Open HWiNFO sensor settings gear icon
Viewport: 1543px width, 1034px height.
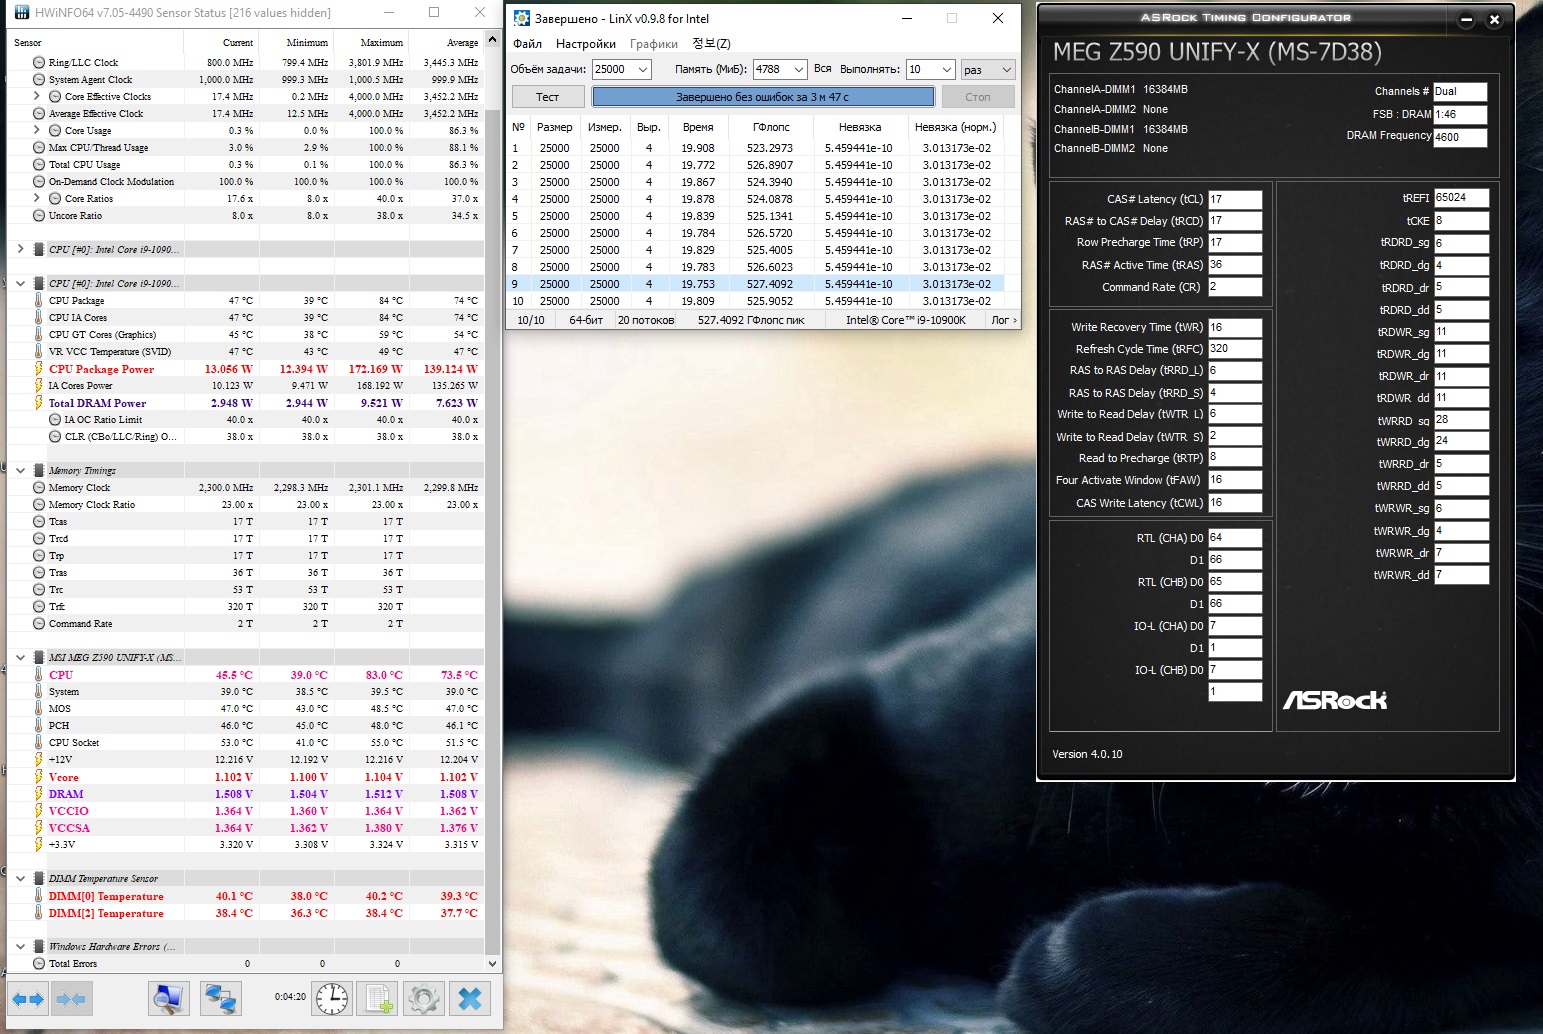(424, 998)
